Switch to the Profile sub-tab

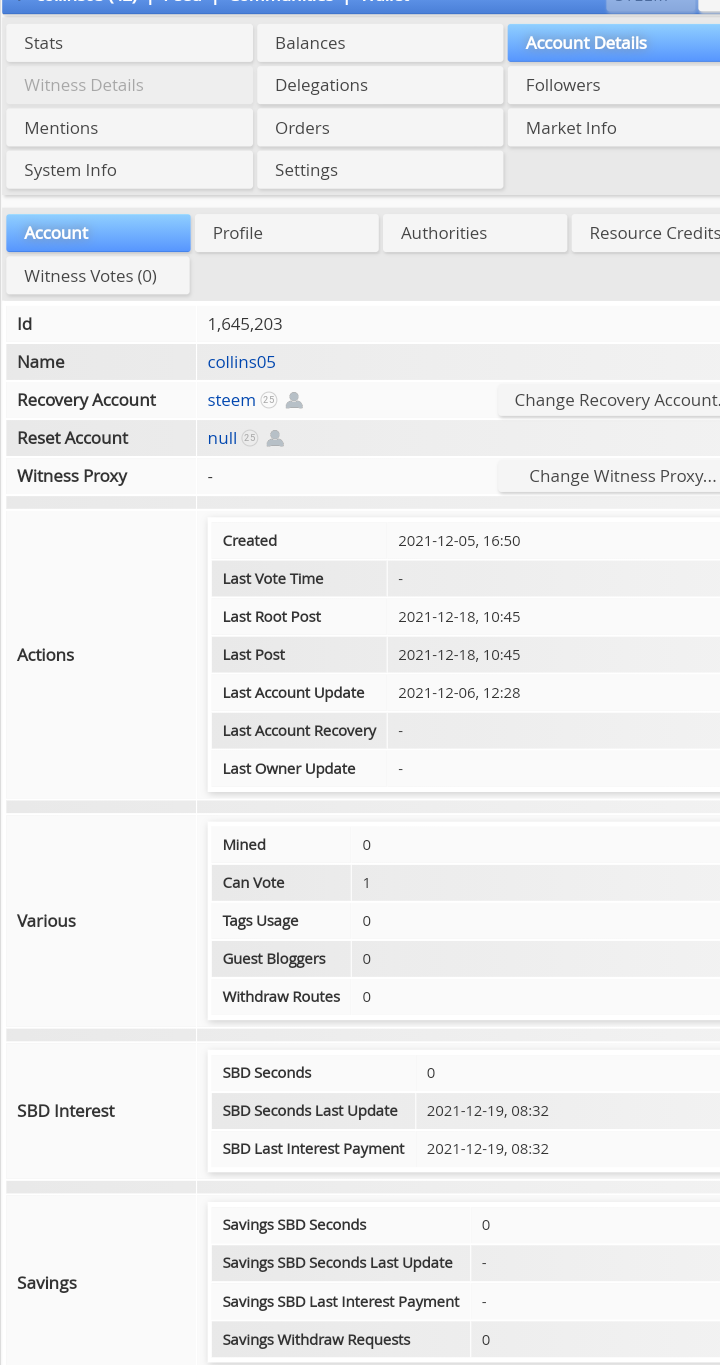coord(286,233)
